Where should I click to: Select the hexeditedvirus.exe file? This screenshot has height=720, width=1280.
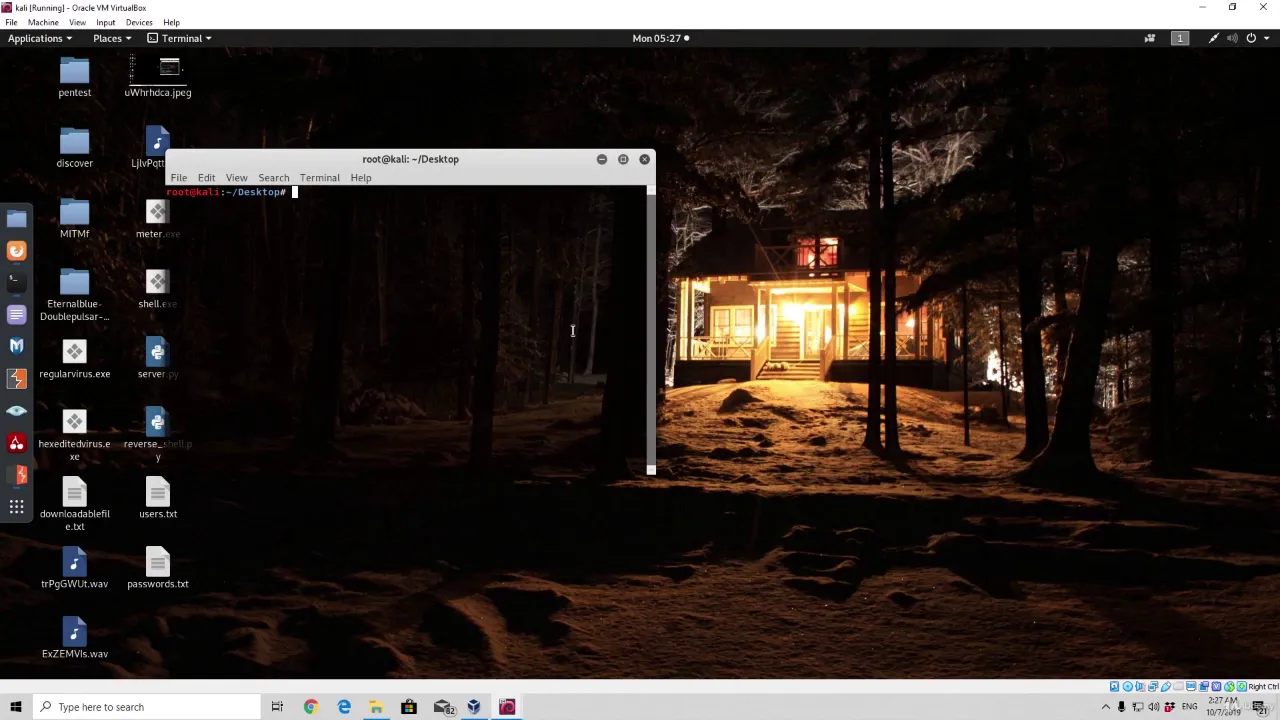click(74, 436)
